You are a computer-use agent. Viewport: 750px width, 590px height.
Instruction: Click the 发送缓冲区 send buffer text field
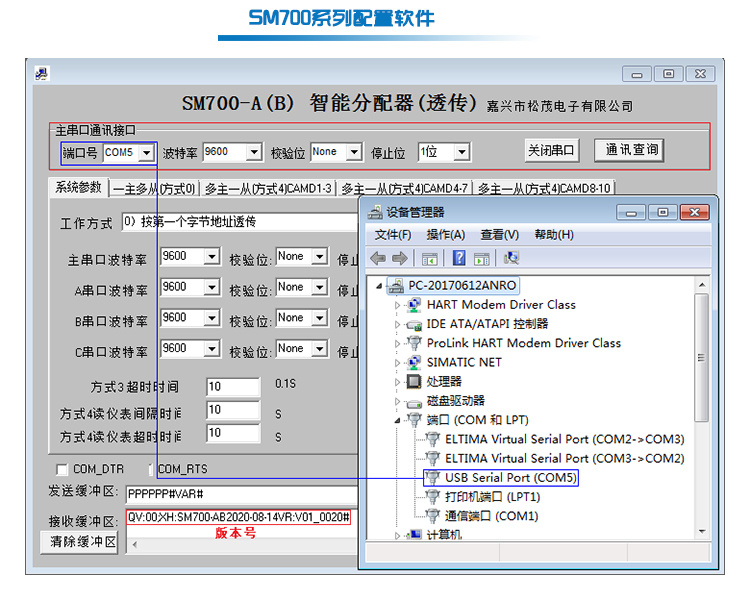(240, 494)
